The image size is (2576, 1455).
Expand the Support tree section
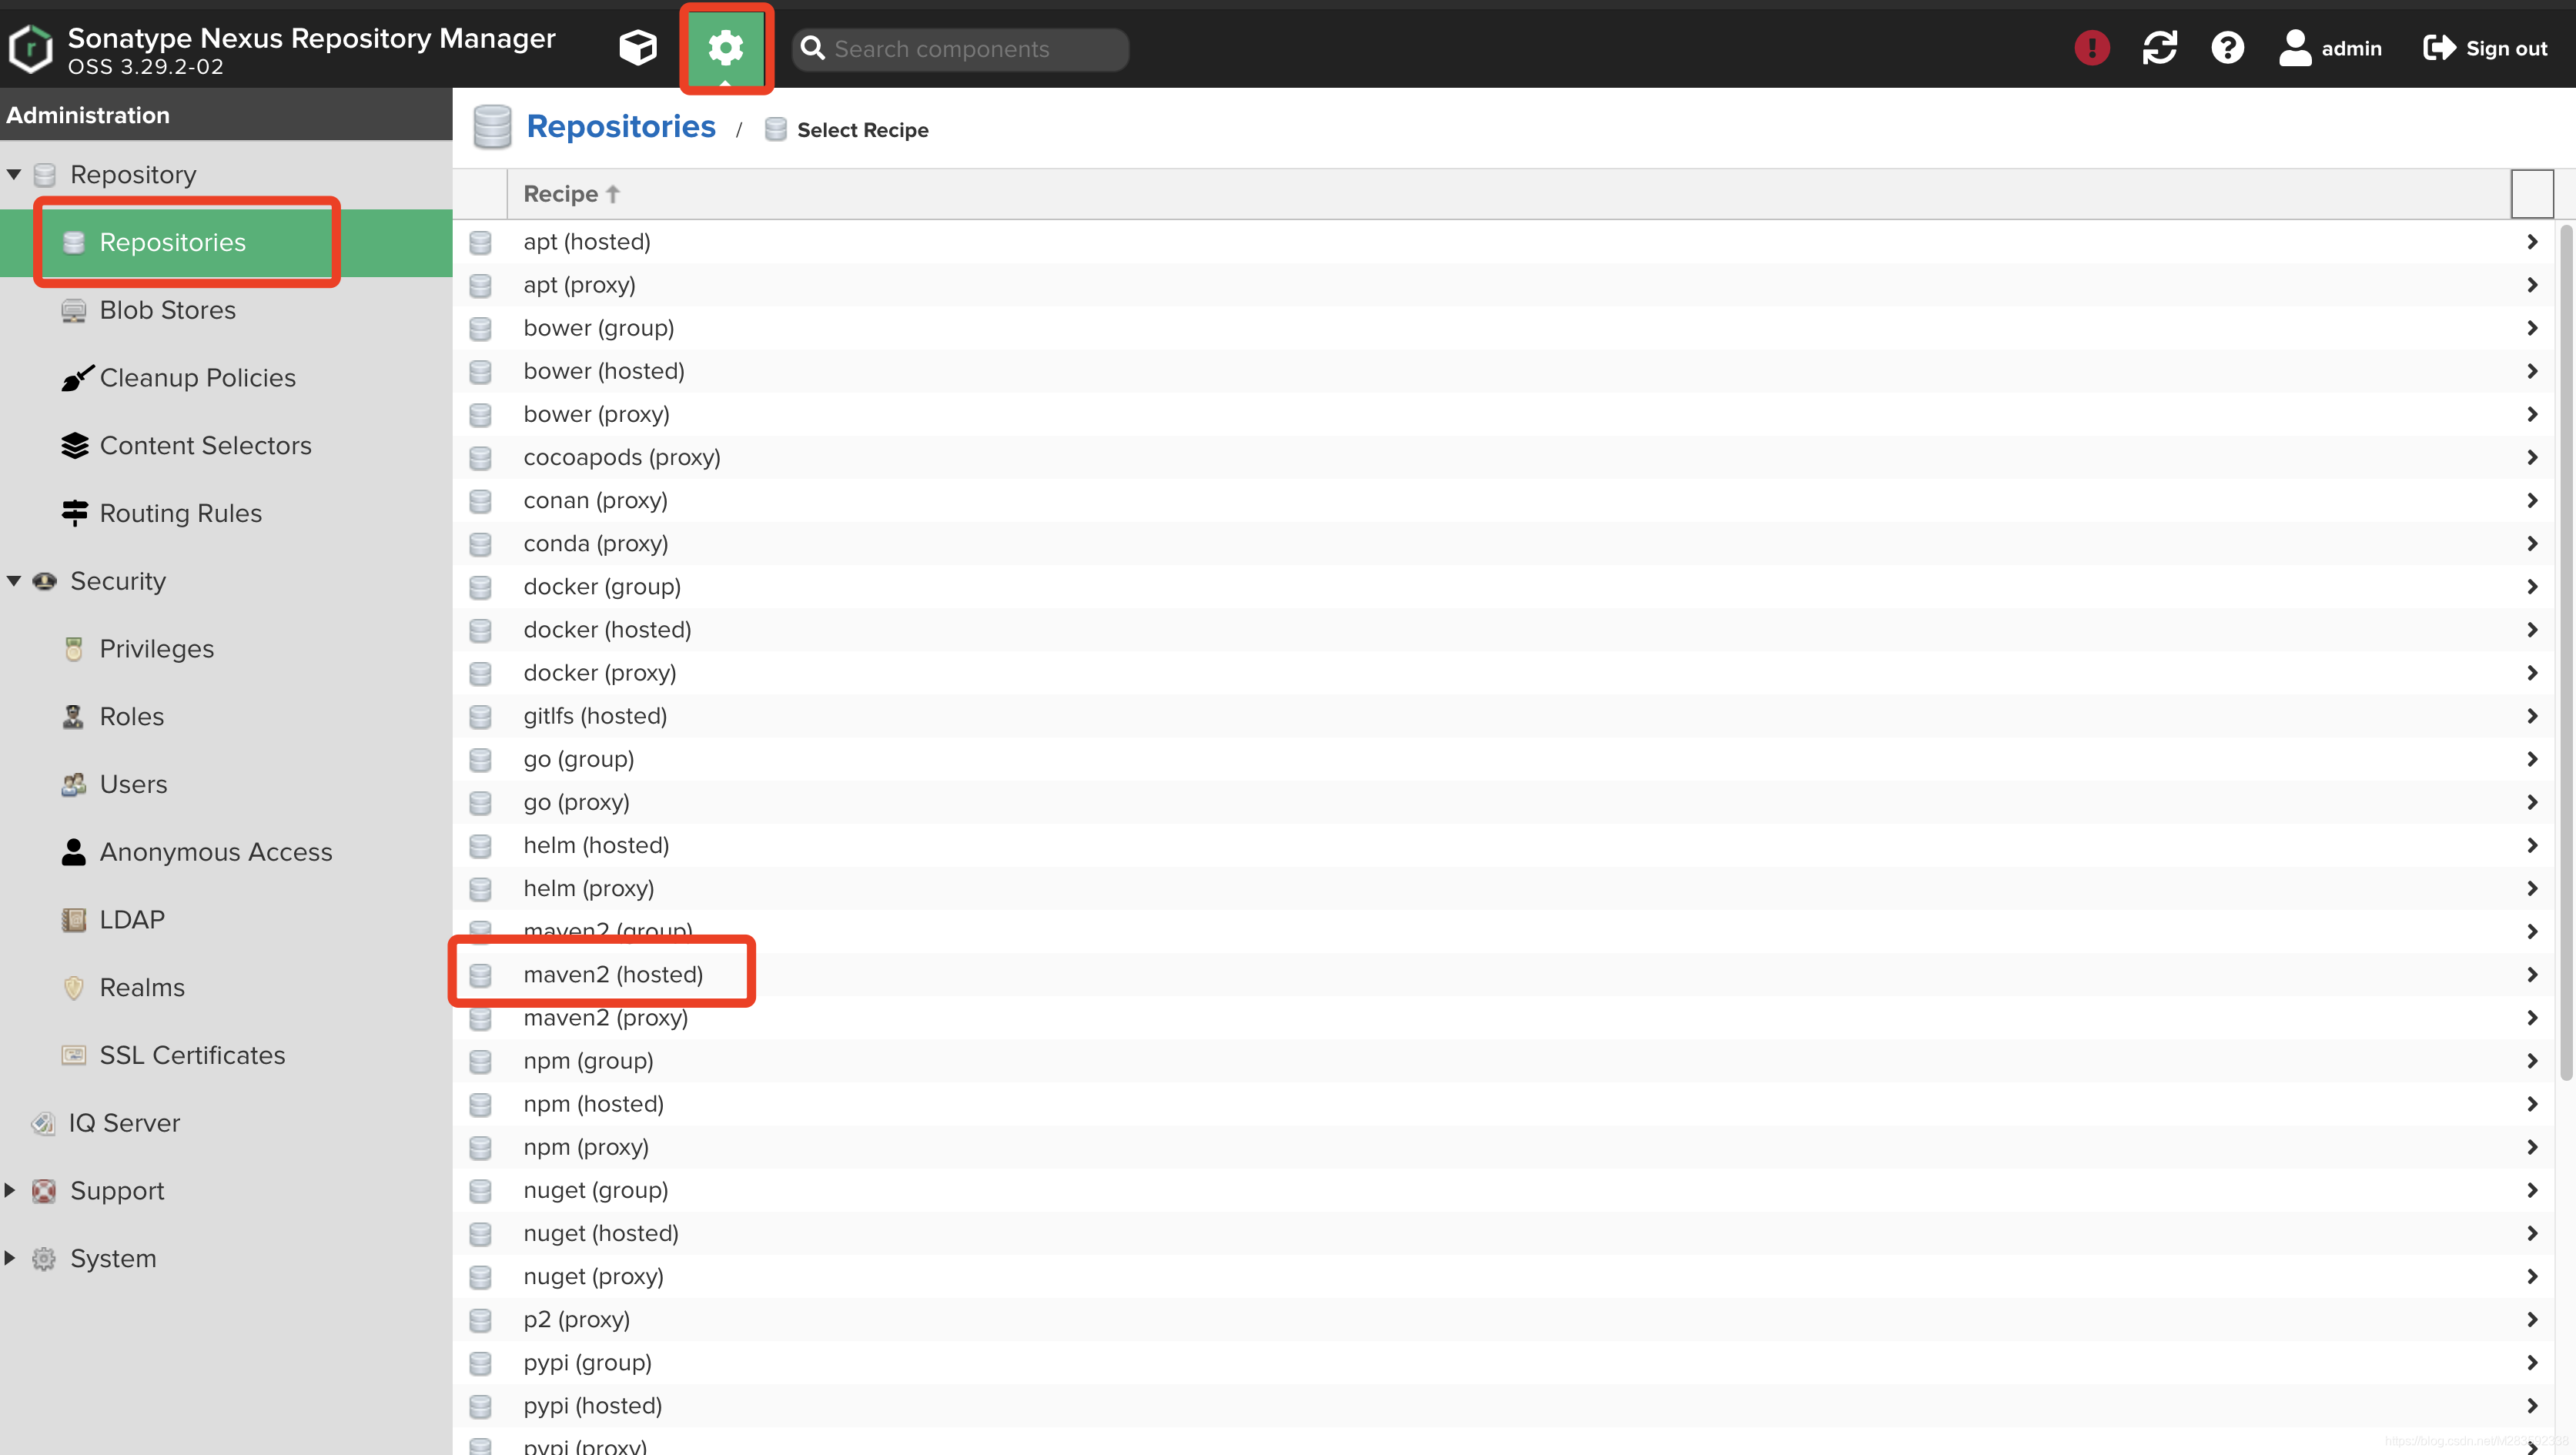[10, 1190]
